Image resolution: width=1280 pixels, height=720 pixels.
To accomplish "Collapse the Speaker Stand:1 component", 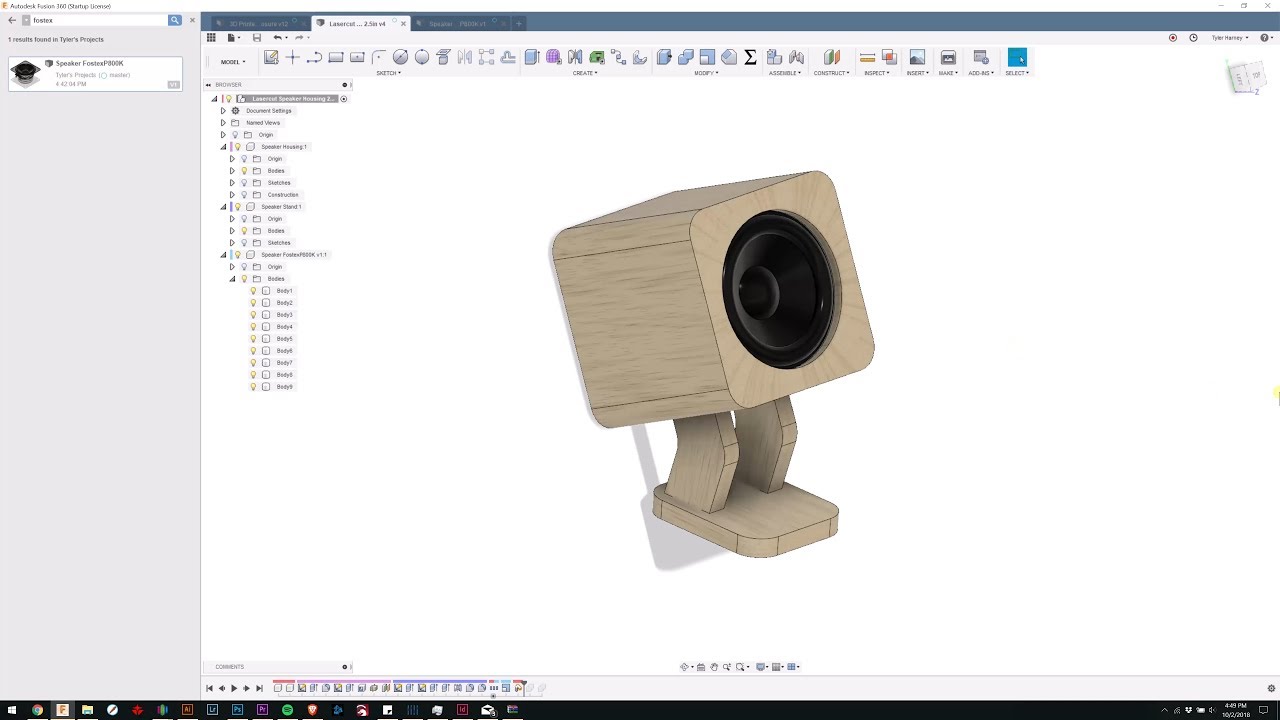I will tap(223, 207).
